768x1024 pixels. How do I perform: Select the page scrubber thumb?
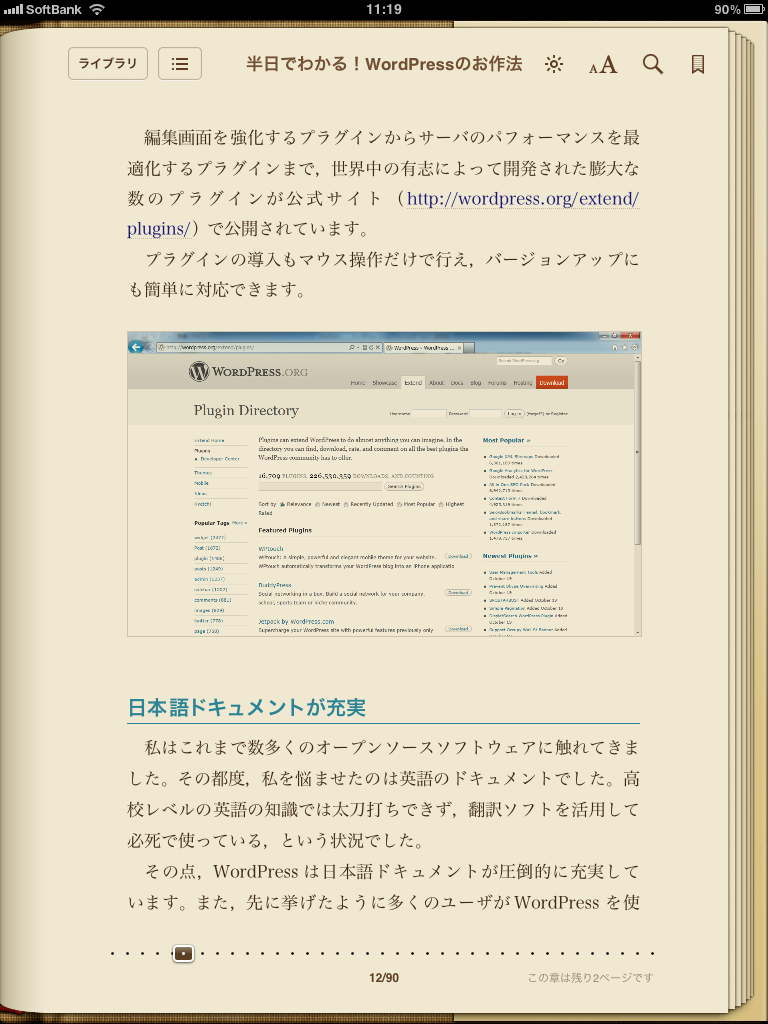(184, 953)
